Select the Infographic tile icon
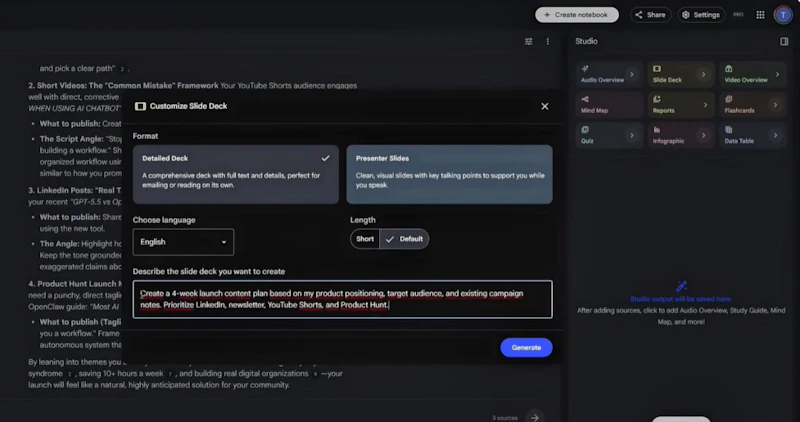This screenshot has height=422, width=800. (657, 130)
